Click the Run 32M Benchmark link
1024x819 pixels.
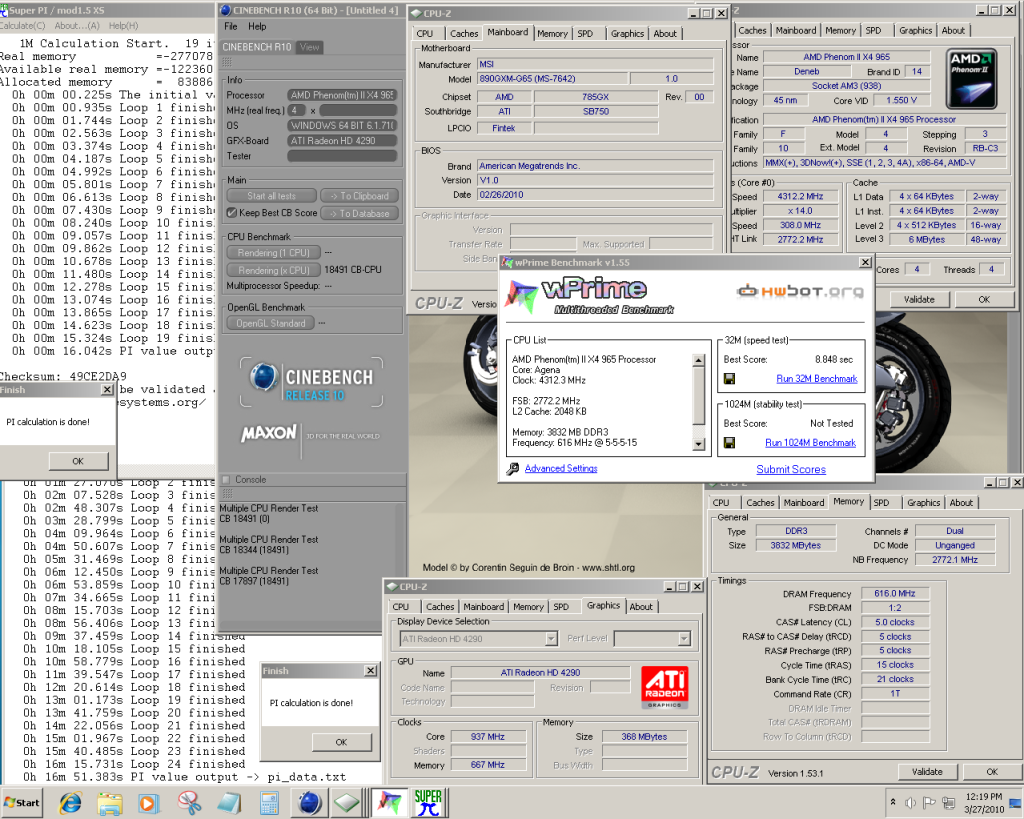click(816, 379)
